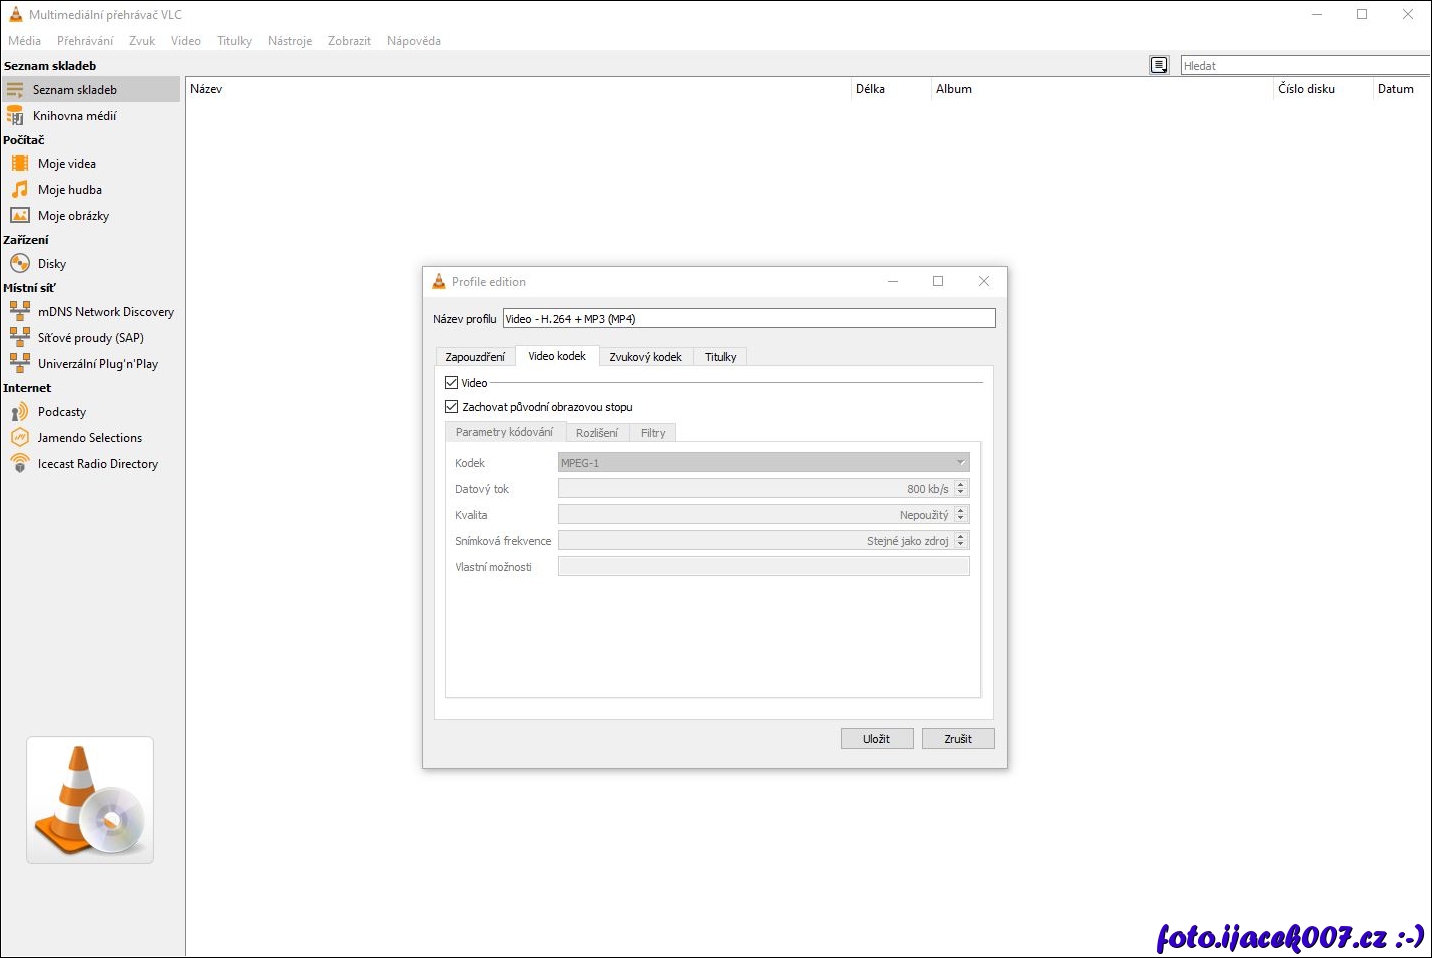The image size is (1432, 958).
Task: Click the Moje videa film icon
Action: [20, 163]
